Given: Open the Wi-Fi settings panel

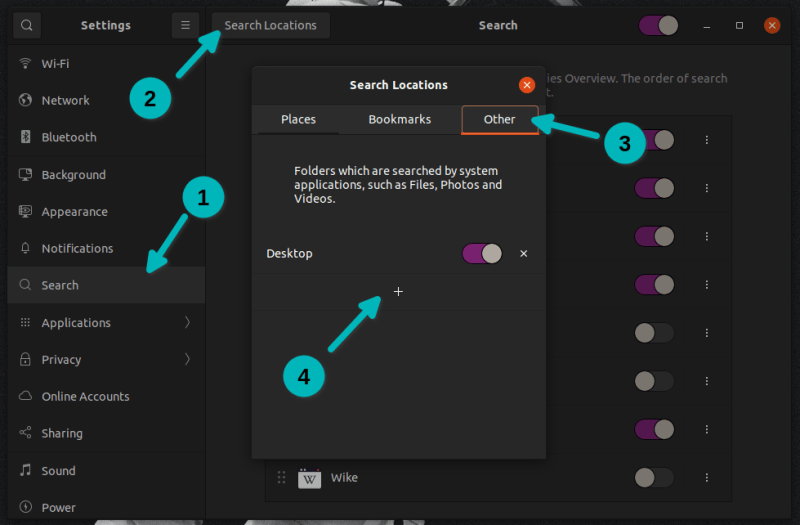Looking at the screenshot, I should click(x=106, y=64).
